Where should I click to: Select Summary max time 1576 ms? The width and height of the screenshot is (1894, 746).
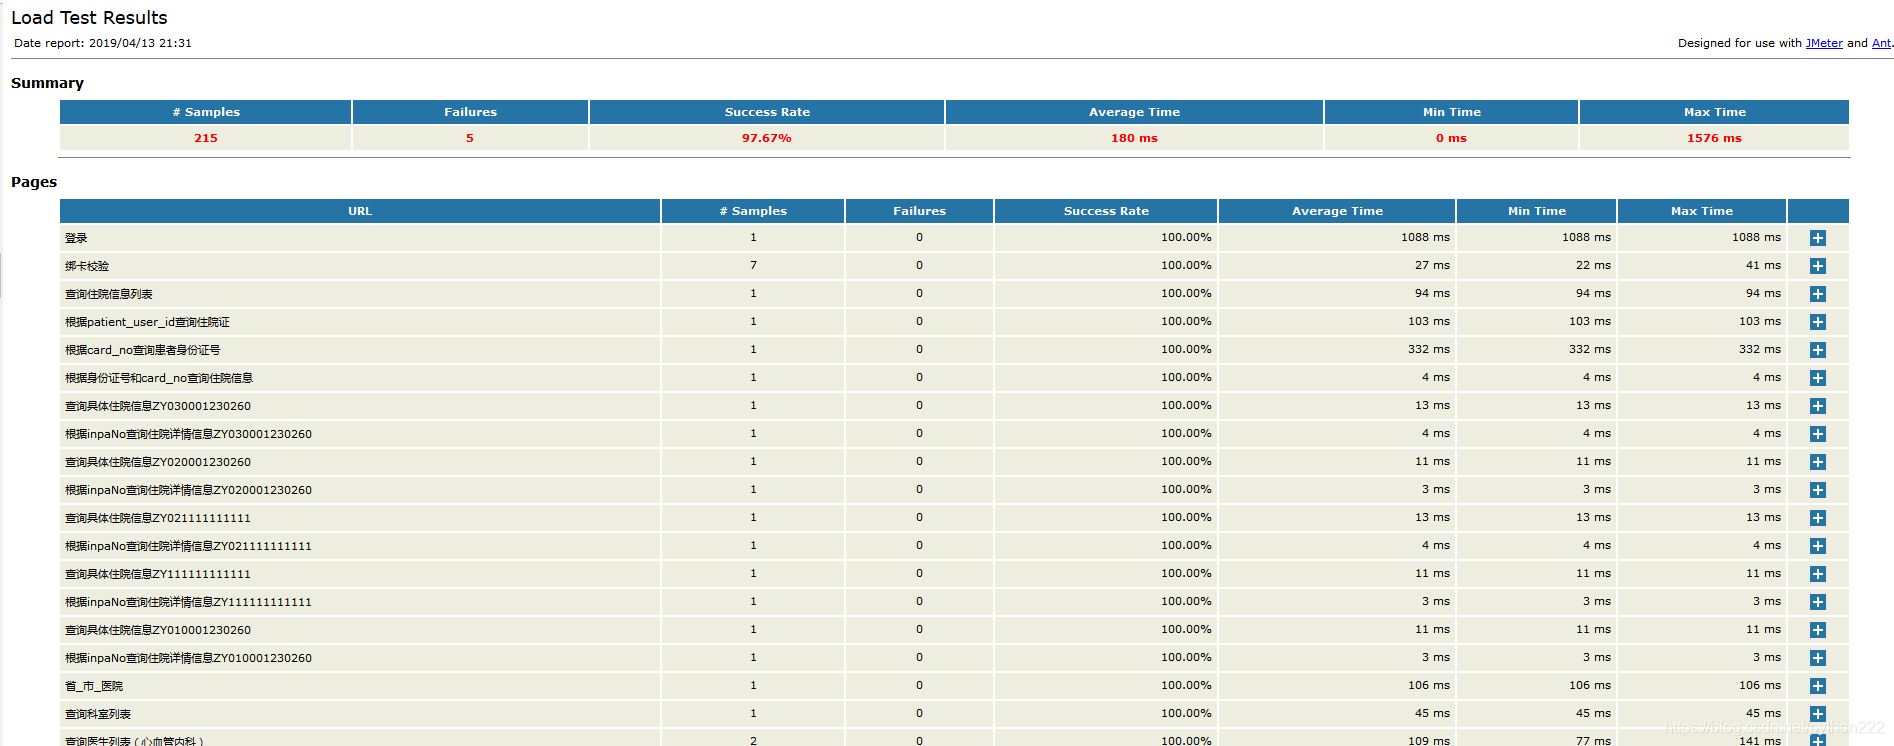pos(1714,138)
